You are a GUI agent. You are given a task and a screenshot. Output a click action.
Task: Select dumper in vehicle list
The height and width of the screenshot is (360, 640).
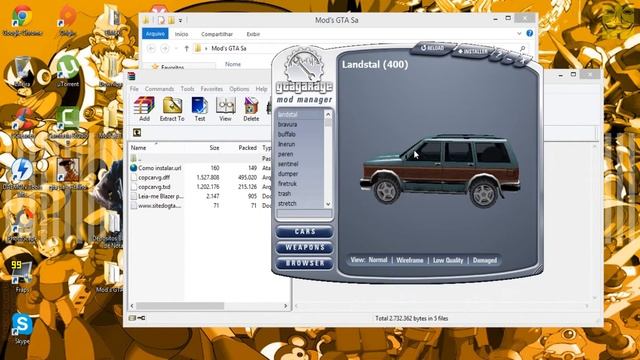pos(288,173)
